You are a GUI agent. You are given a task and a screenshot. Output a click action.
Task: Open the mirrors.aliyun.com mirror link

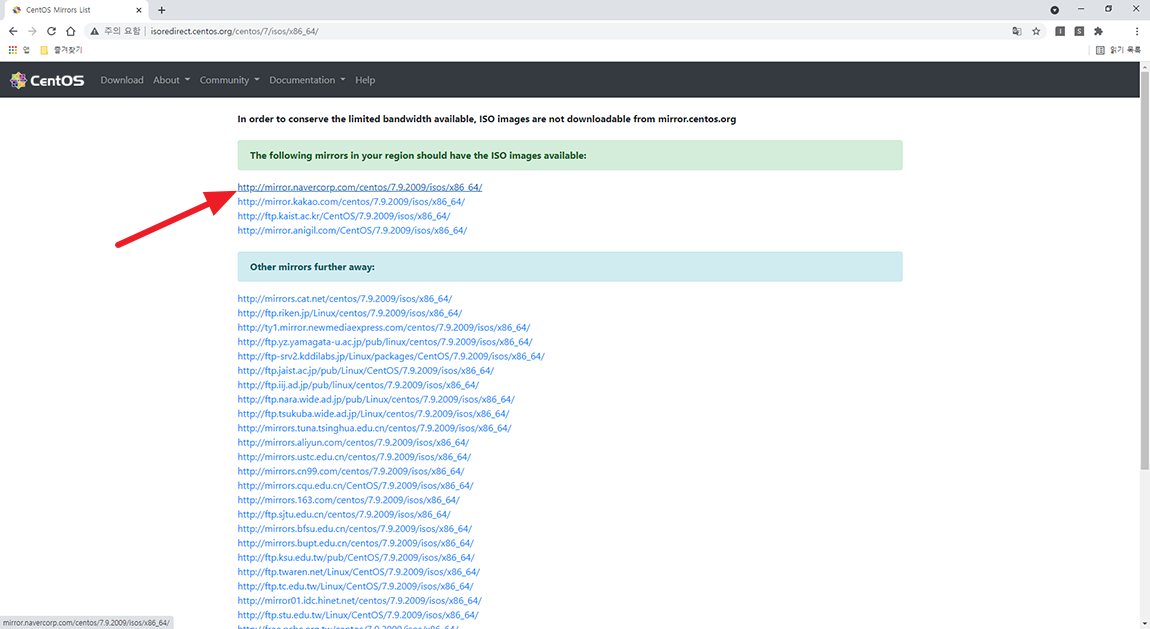point(354,443)
